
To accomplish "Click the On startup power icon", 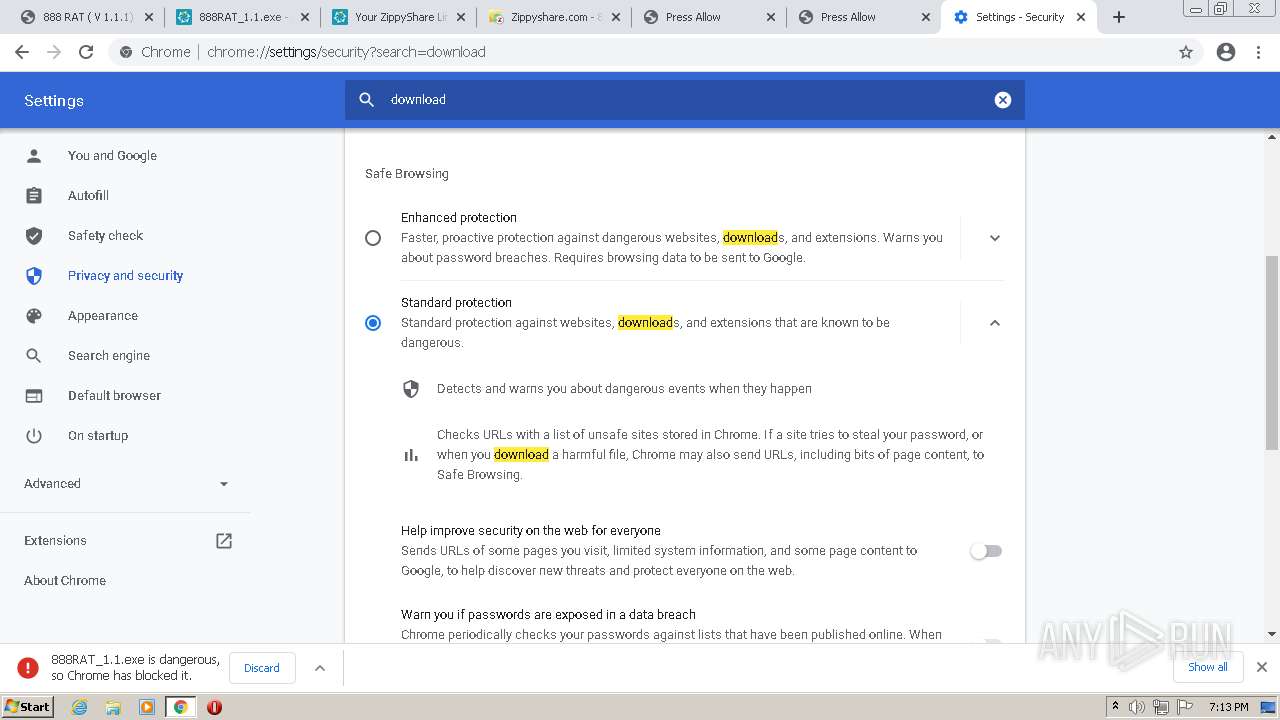I will [34, 436].
